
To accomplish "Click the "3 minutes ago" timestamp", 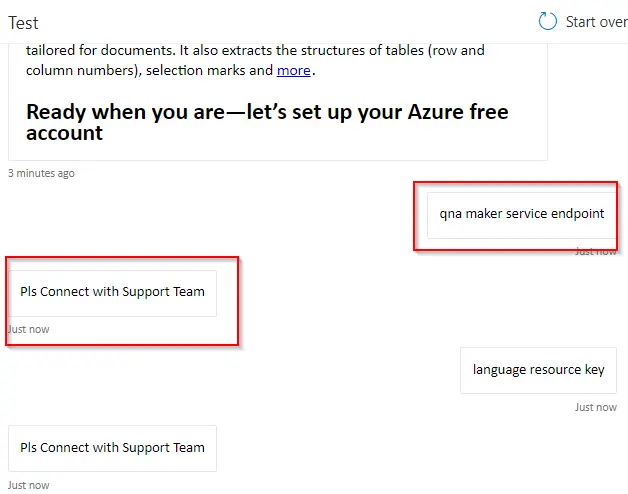I will pyautogui.click(x=41, y=173).
